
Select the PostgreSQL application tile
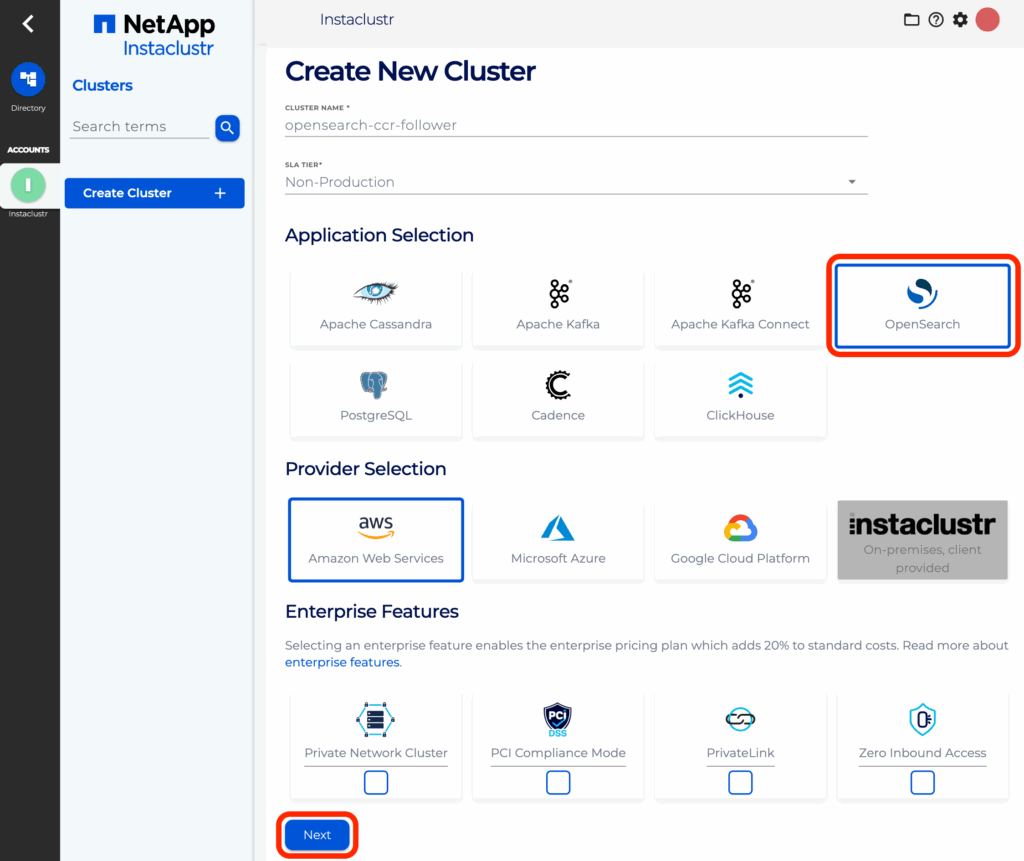[x=375, y=397]
